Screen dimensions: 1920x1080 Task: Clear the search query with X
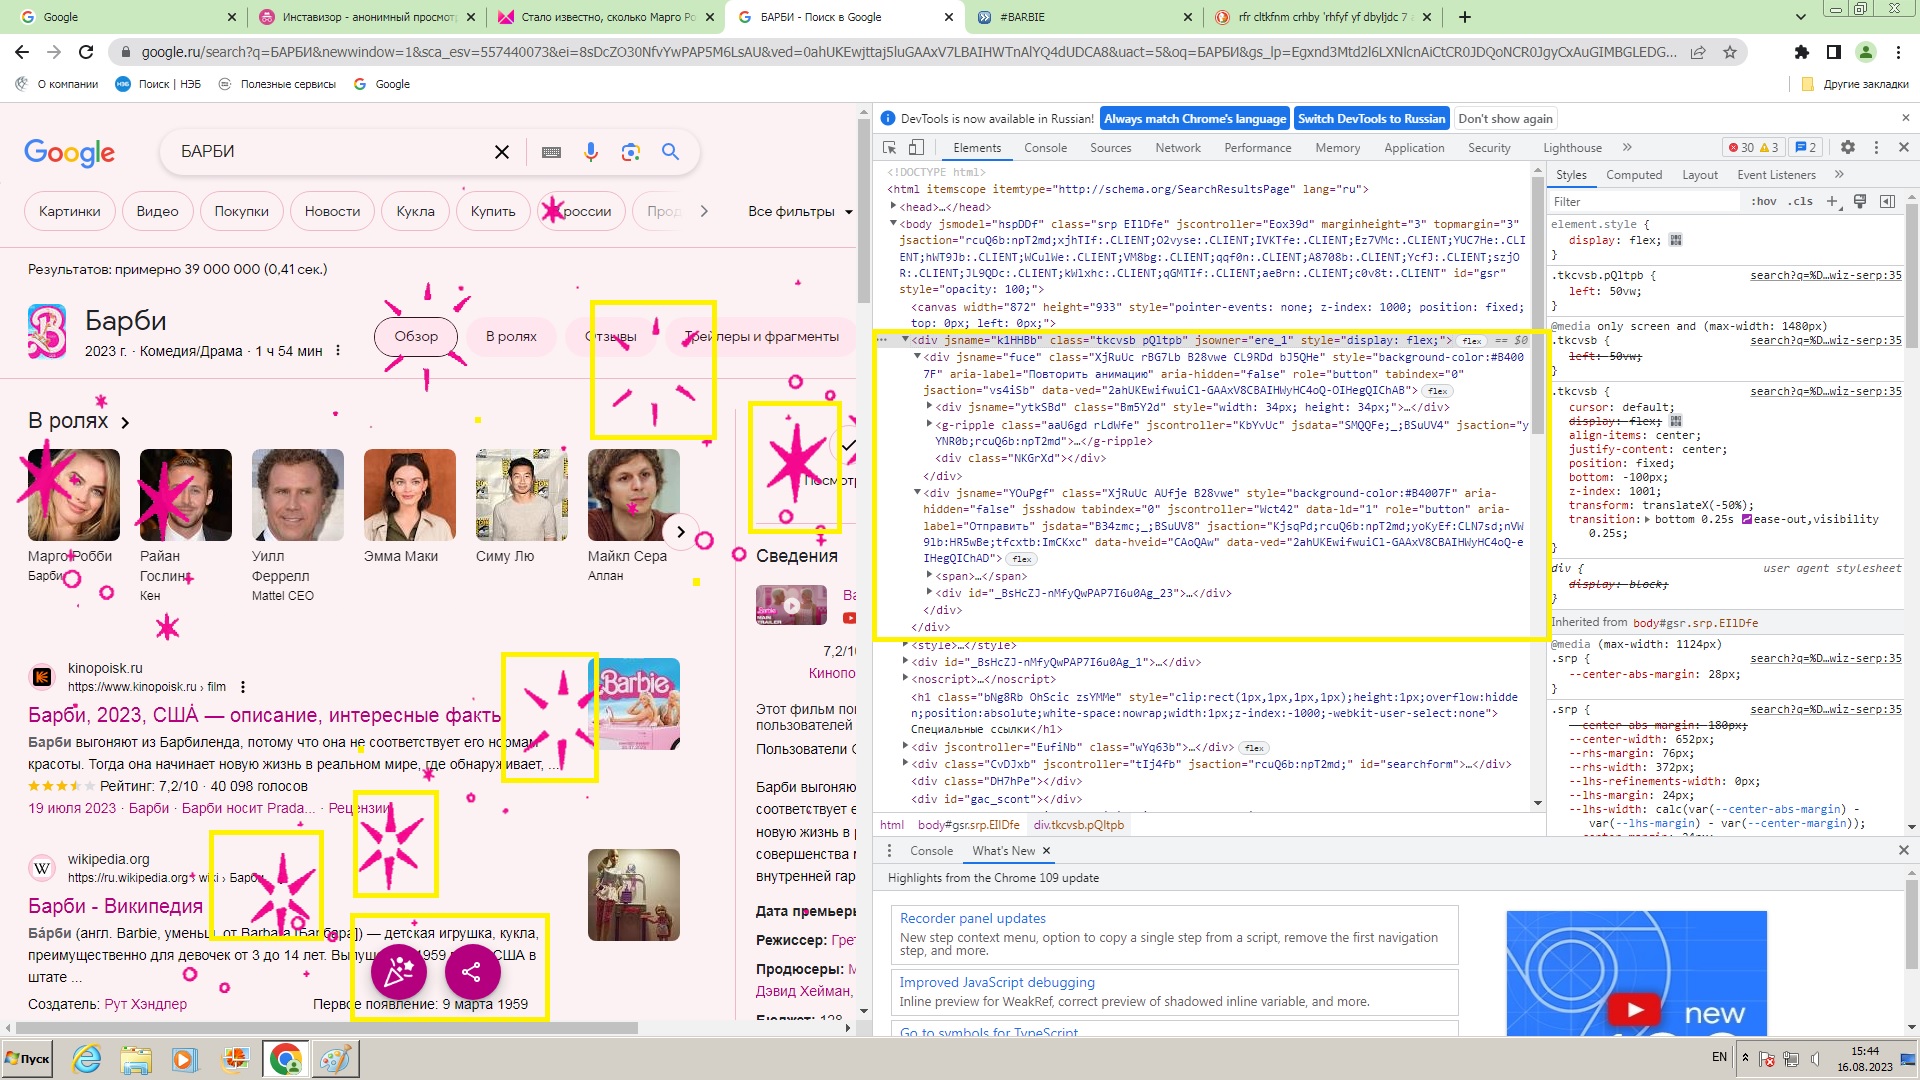tap(502, 152)
